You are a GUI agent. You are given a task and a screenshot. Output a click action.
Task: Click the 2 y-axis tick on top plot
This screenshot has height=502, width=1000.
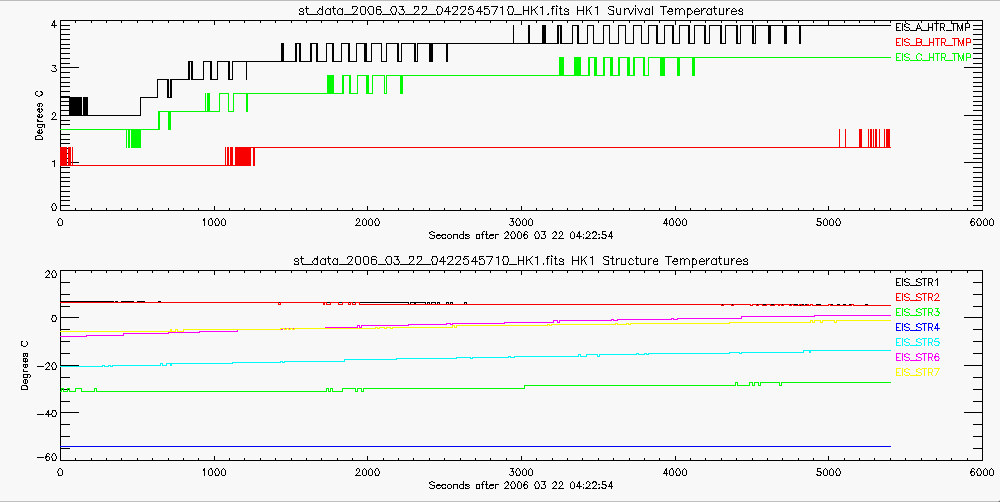(x=54, y=115)
